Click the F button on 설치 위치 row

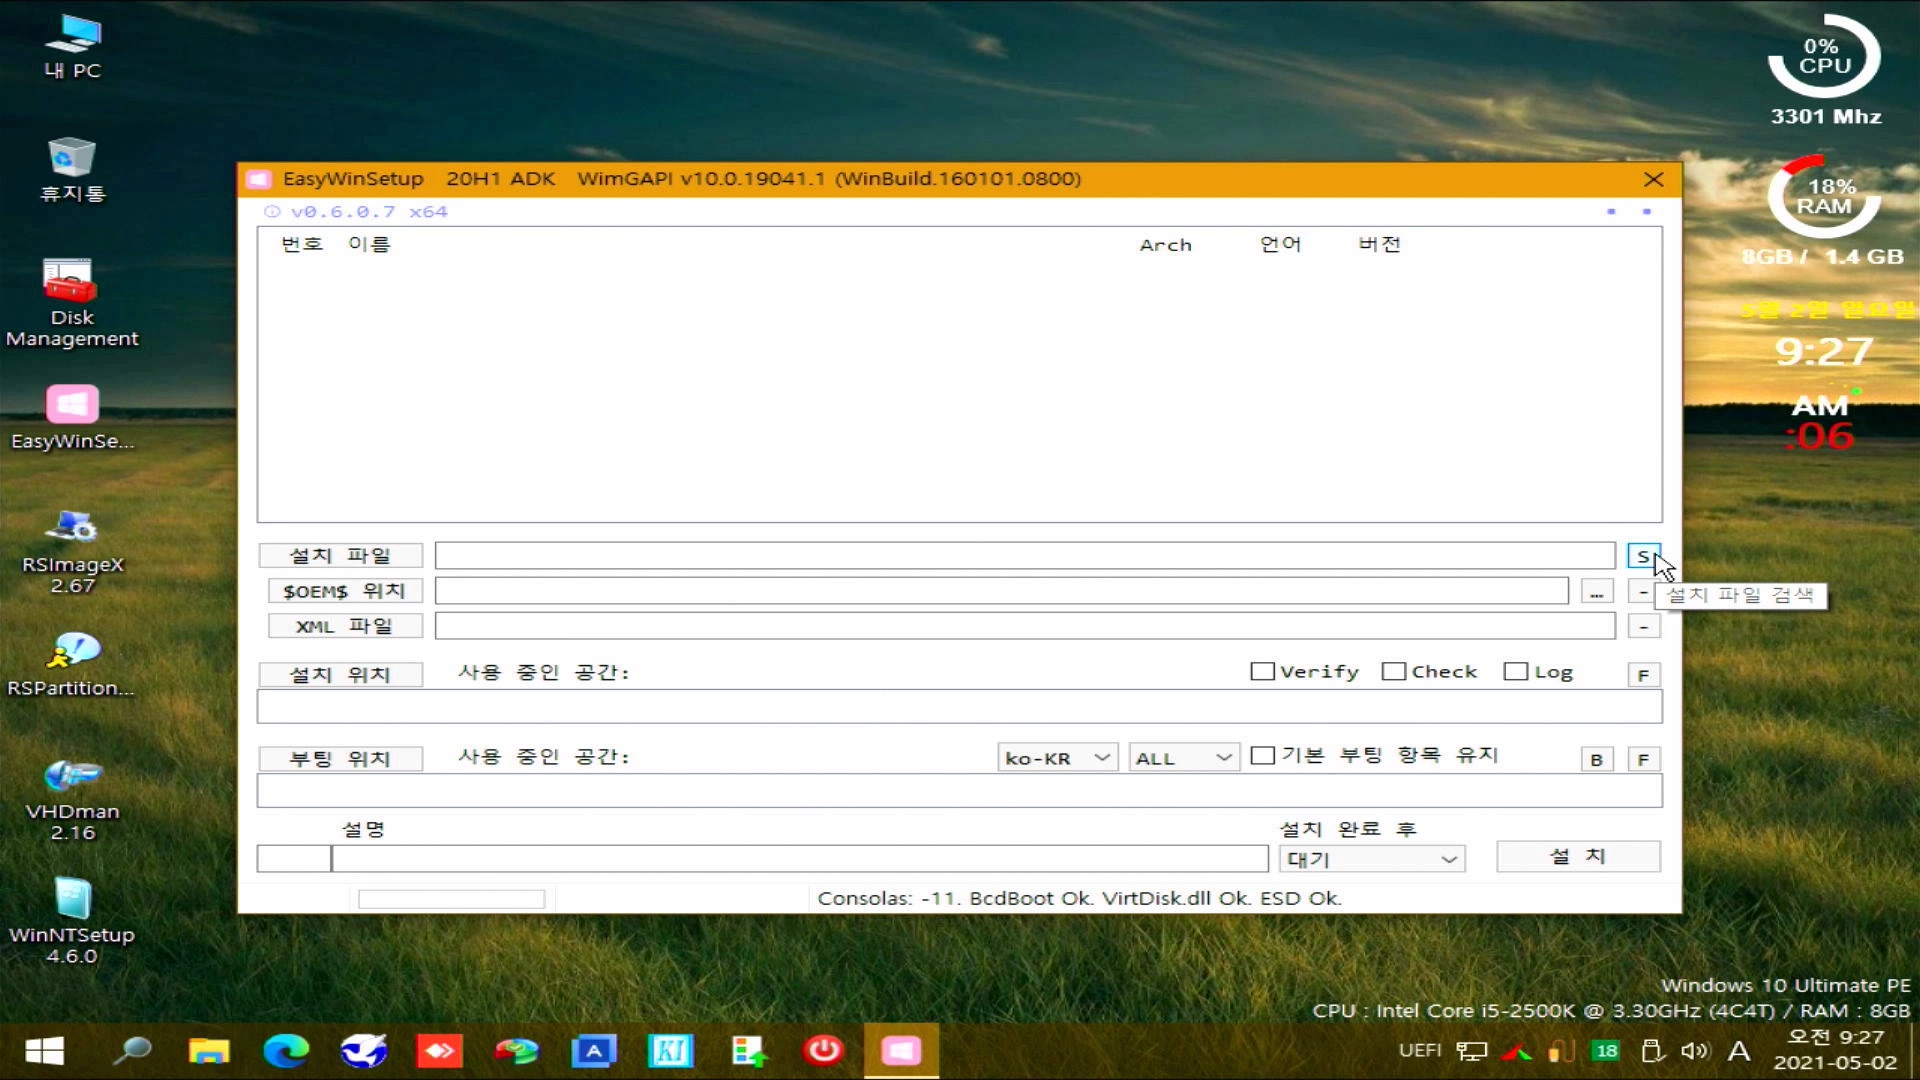(x=1643, y=675)
